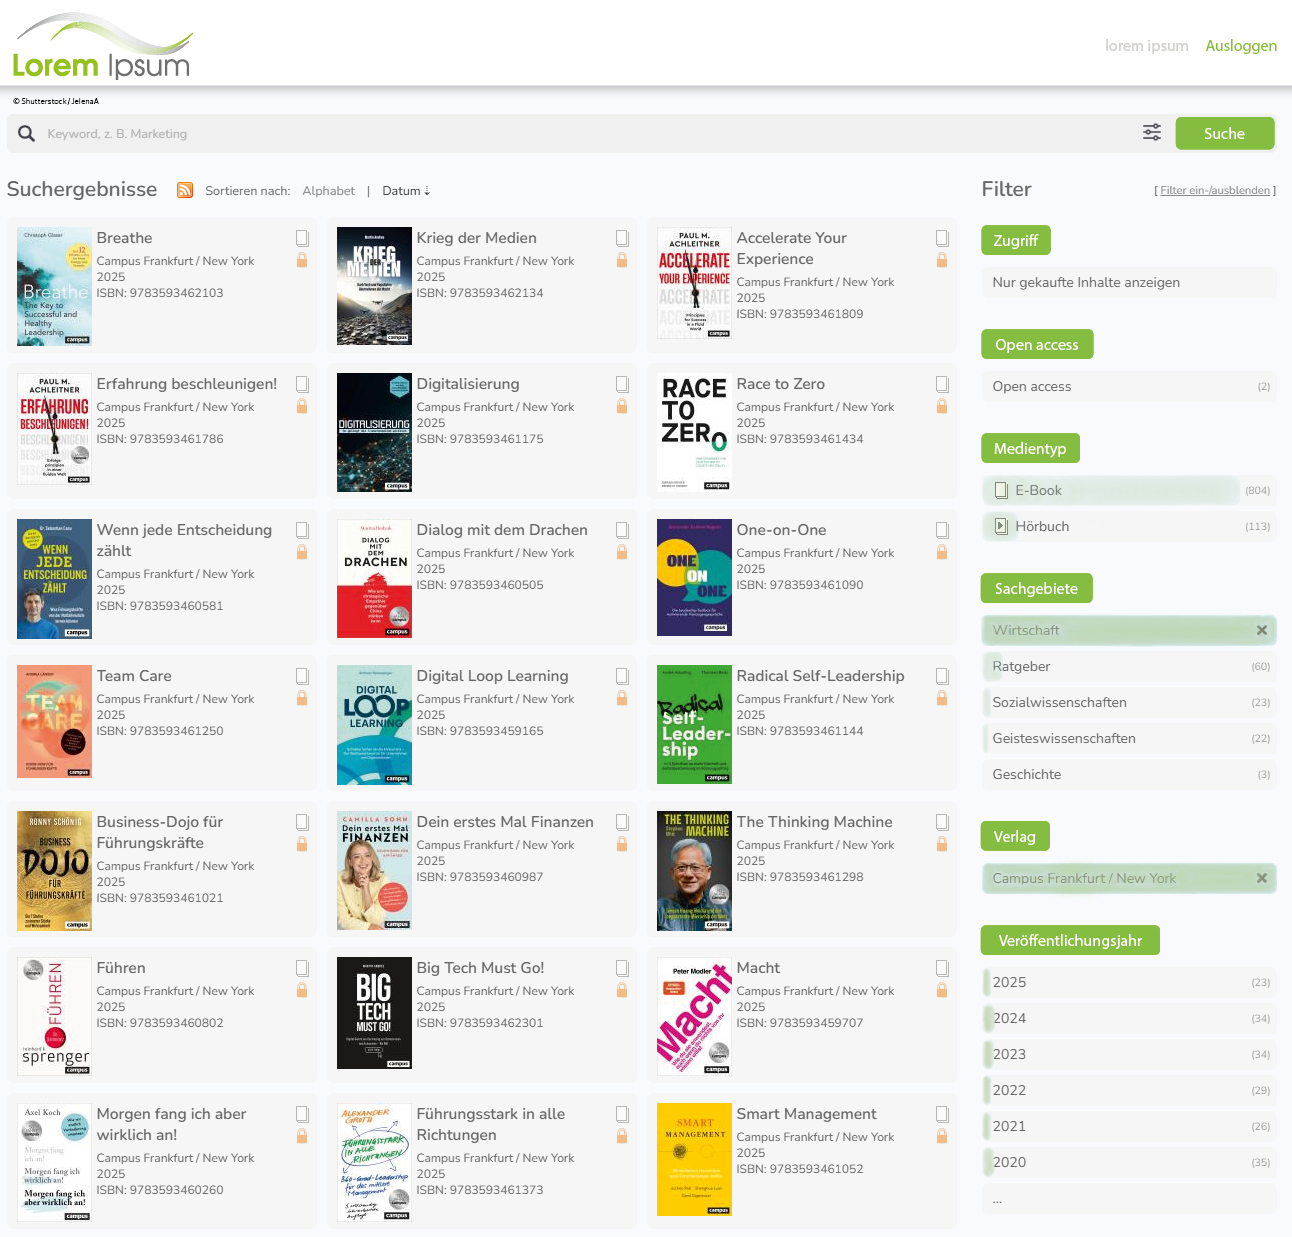Click the e-book icon for Race to Zero
The width and height of the screenshot is (1292, 1237).
[x=942, y=384]
